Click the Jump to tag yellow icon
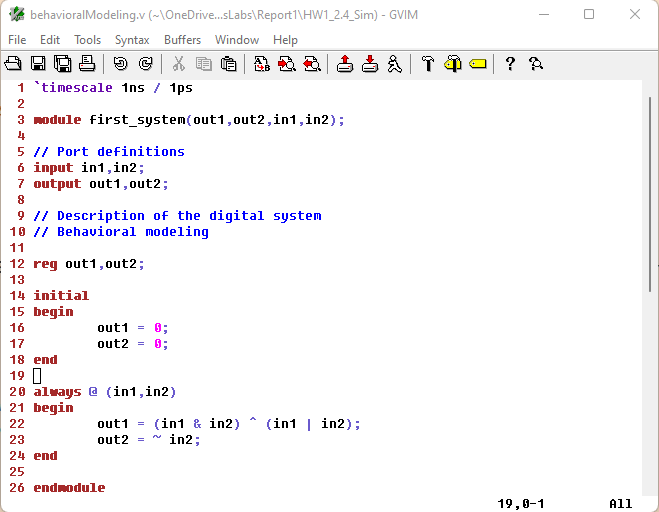This screenshot has width=659, height=512. [478, 64]
